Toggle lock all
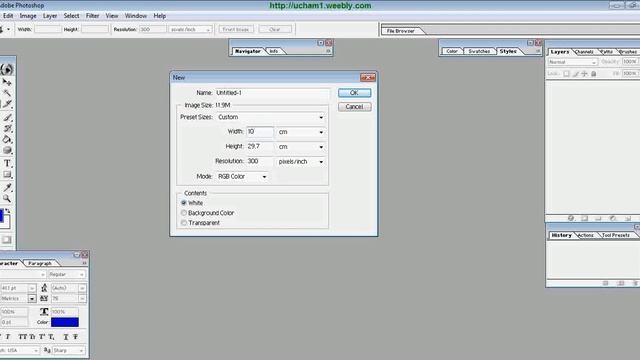Image resolution: width=640 pixels, height=360 pixels. pos(594,74)
